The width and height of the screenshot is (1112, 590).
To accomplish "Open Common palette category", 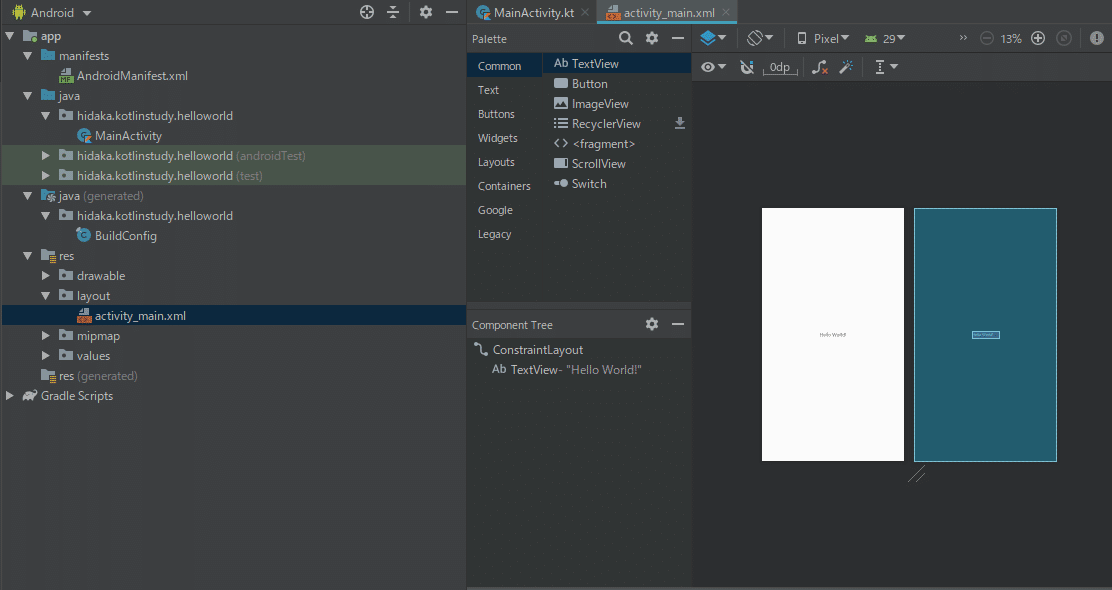I will click(x=504, y=66).
